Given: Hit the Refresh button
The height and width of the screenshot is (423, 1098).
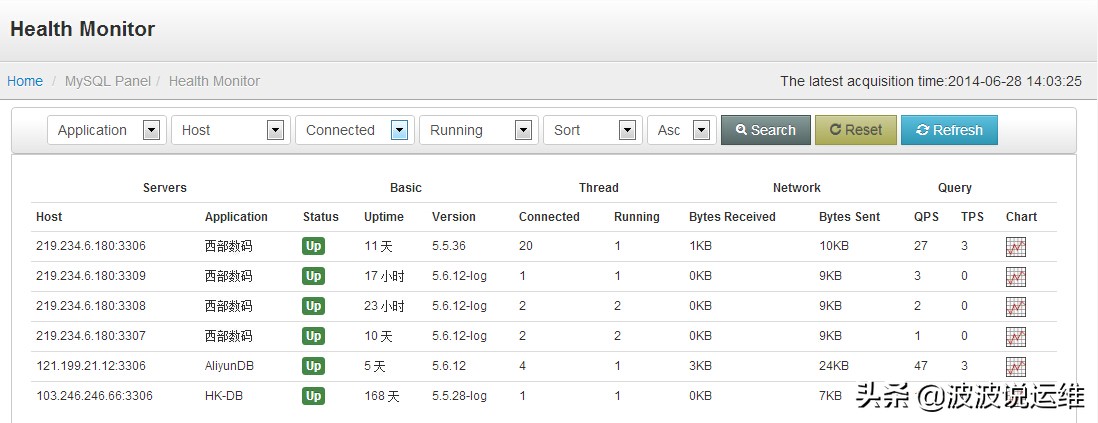Looking at the screenshot, I should click(949, 130).
